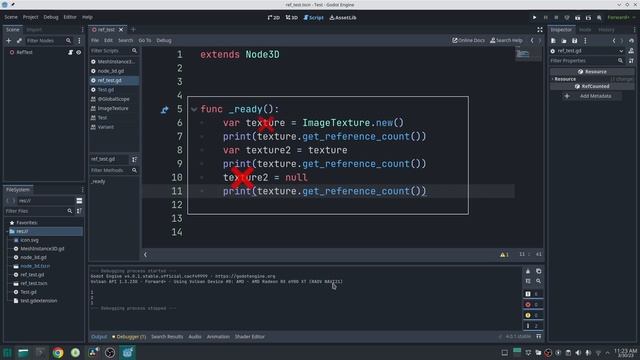Open script editor File menu
Viewport: 640px width, 360px height.
coord(95,40)
